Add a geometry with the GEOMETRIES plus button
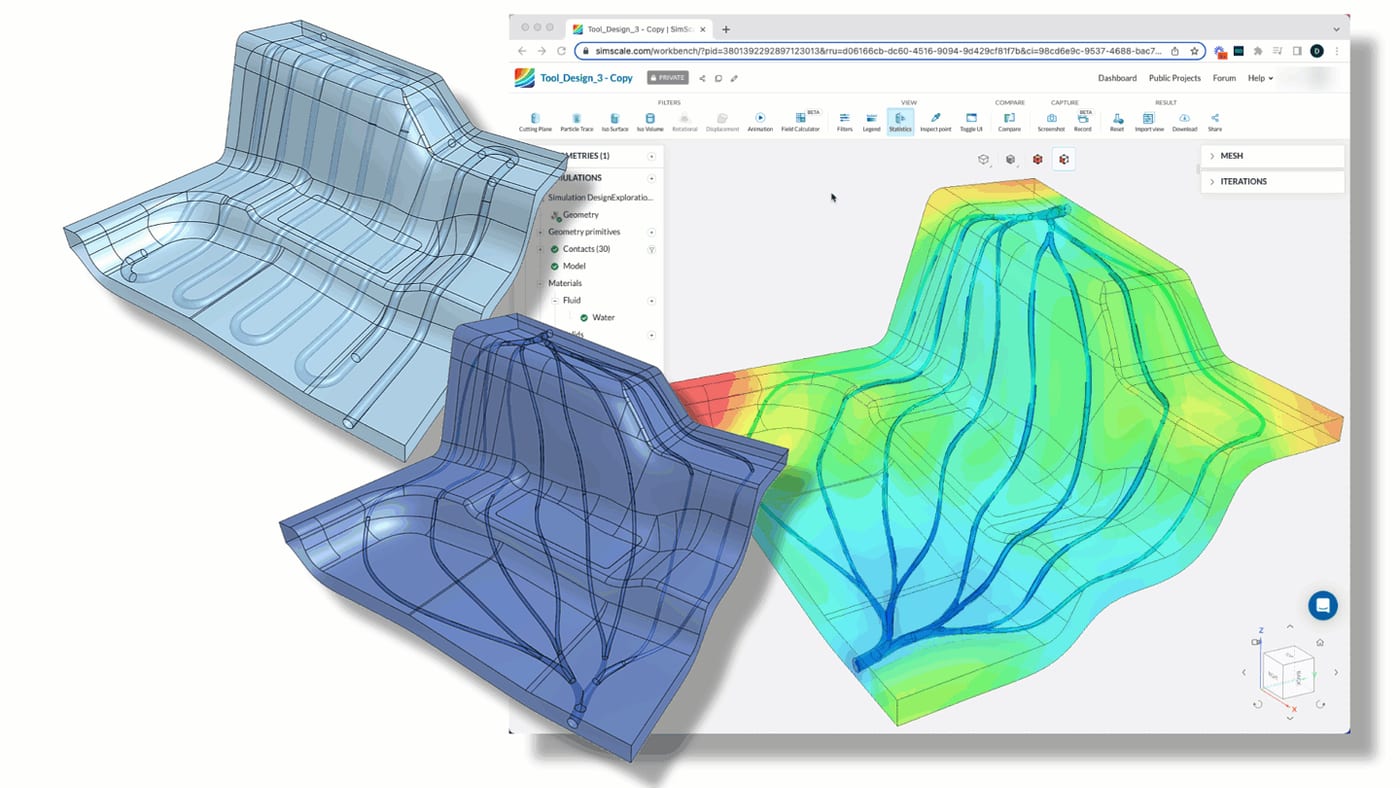The width and height of the screenshot is (1400, 788). 652,156
